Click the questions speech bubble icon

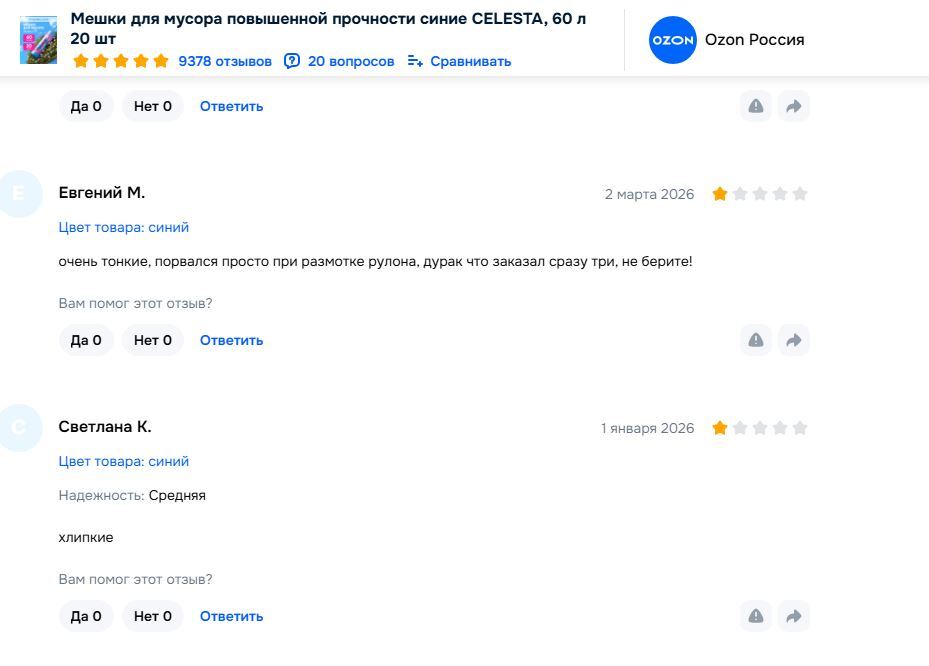point(292,61)
